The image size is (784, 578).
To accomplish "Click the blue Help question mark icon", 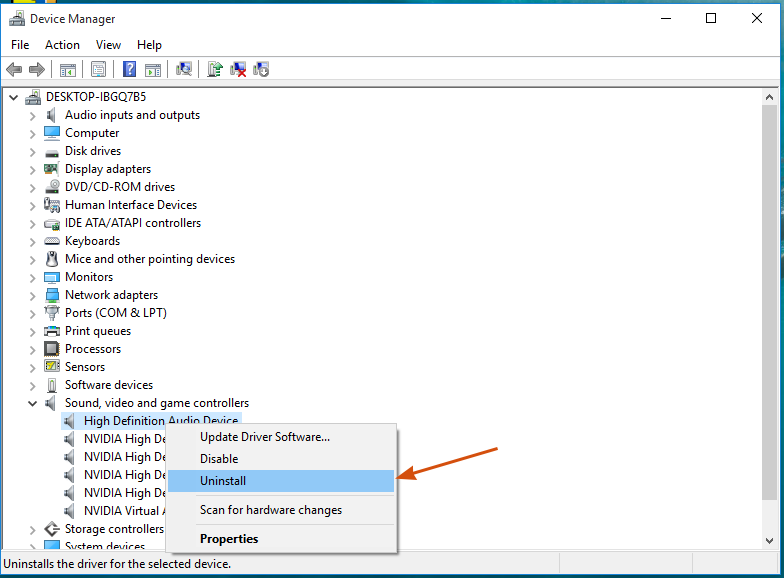I will click(x=130, y=69).
